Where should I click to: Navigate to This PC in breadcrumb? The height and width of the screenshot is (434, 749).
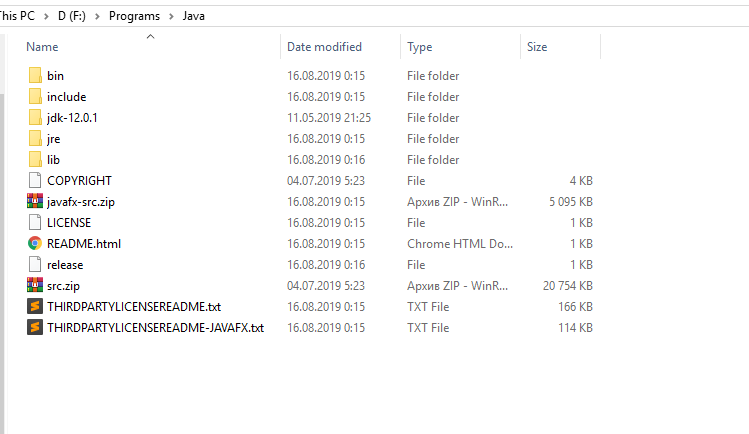point(17,16)
